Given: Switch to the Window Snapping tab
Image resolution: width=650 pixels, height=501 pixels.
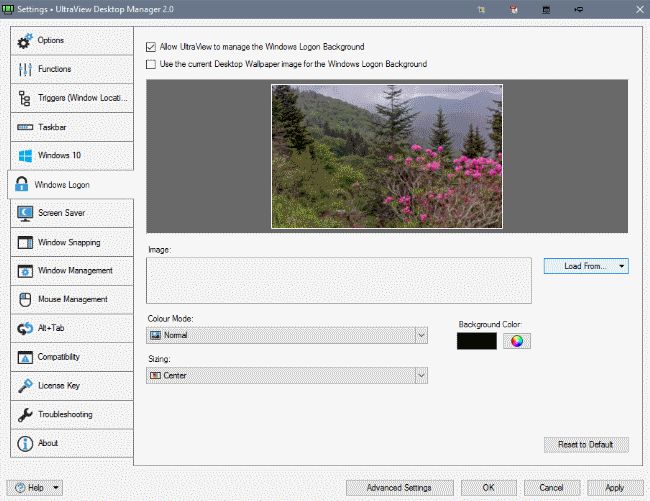Looking at the screenshot, I should [x=68, y=242].
